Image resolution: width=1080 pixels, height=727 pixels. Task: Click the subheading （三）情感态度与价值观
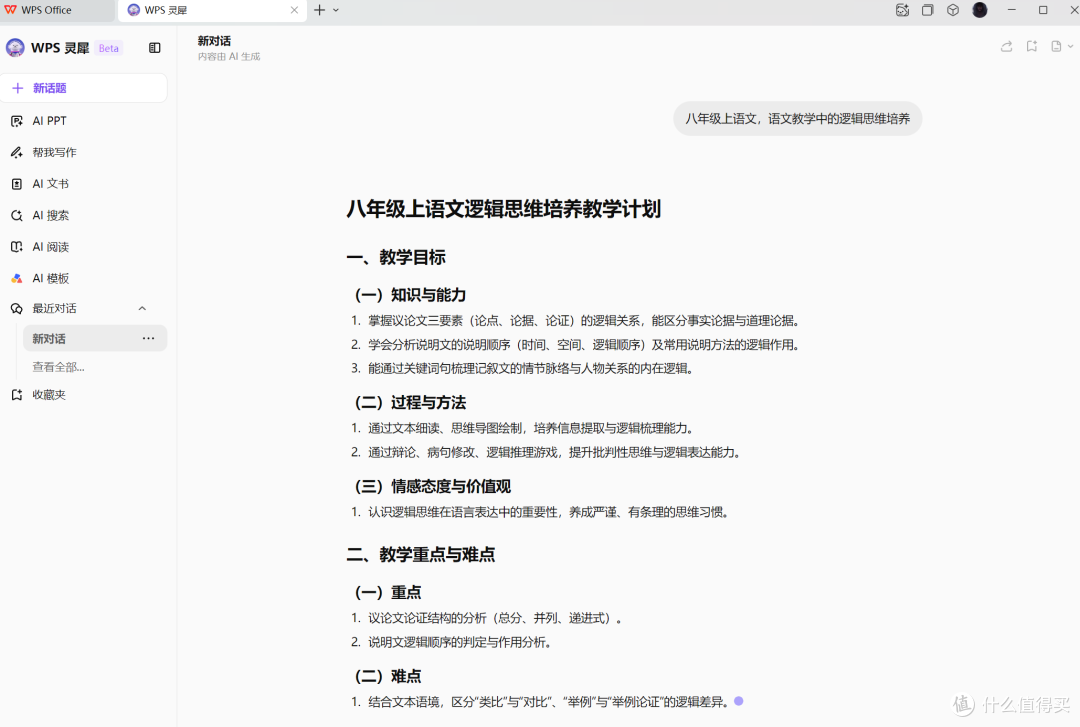coord(433,487)
